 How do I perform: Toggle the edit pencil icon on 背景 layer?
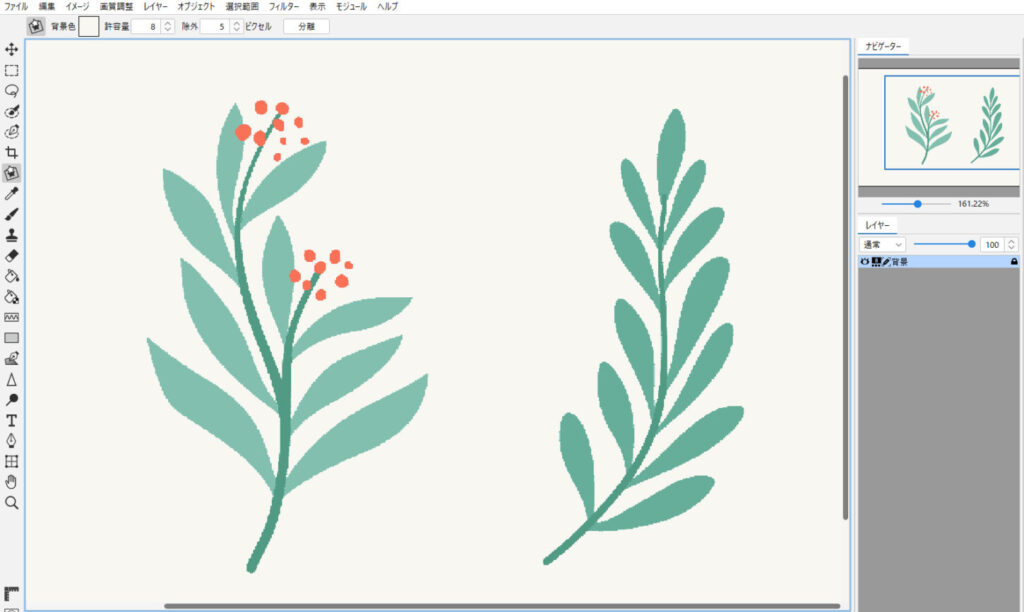click(886, 261)
